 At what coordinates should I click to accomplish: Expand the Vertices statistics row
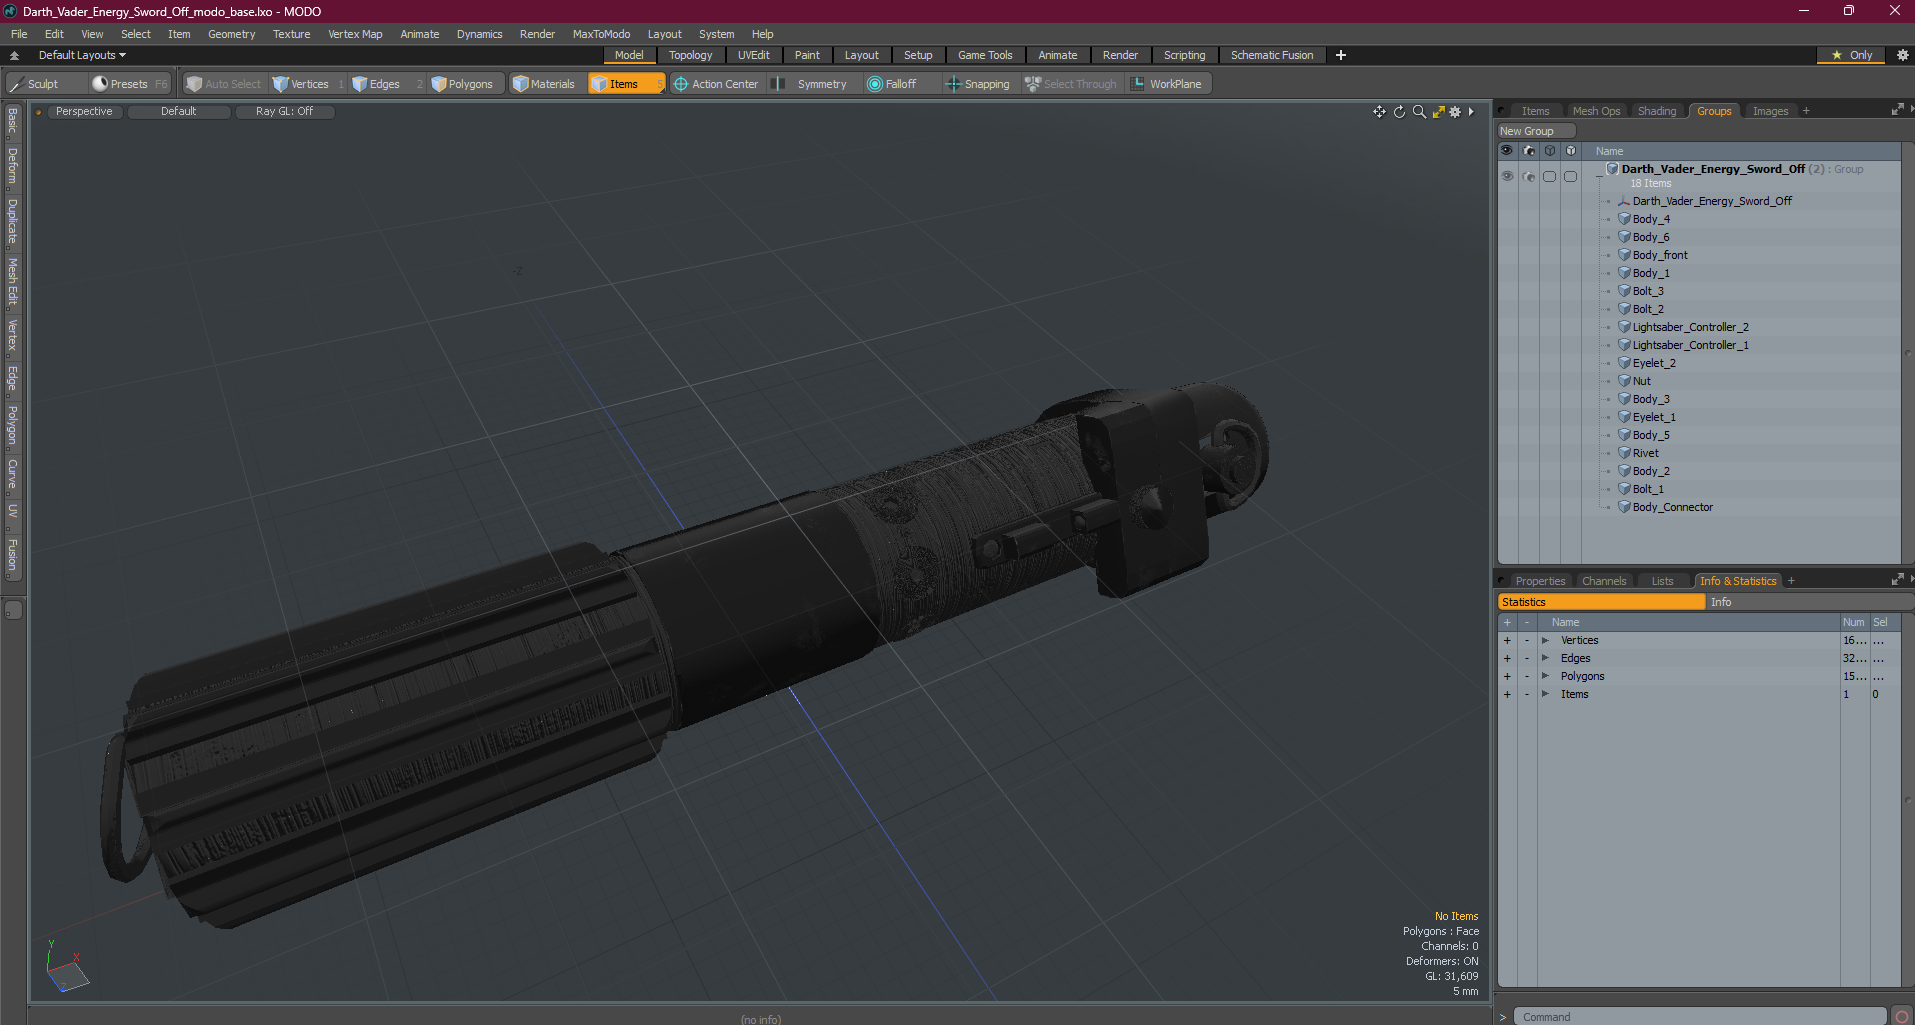[x=1545, y=640]
